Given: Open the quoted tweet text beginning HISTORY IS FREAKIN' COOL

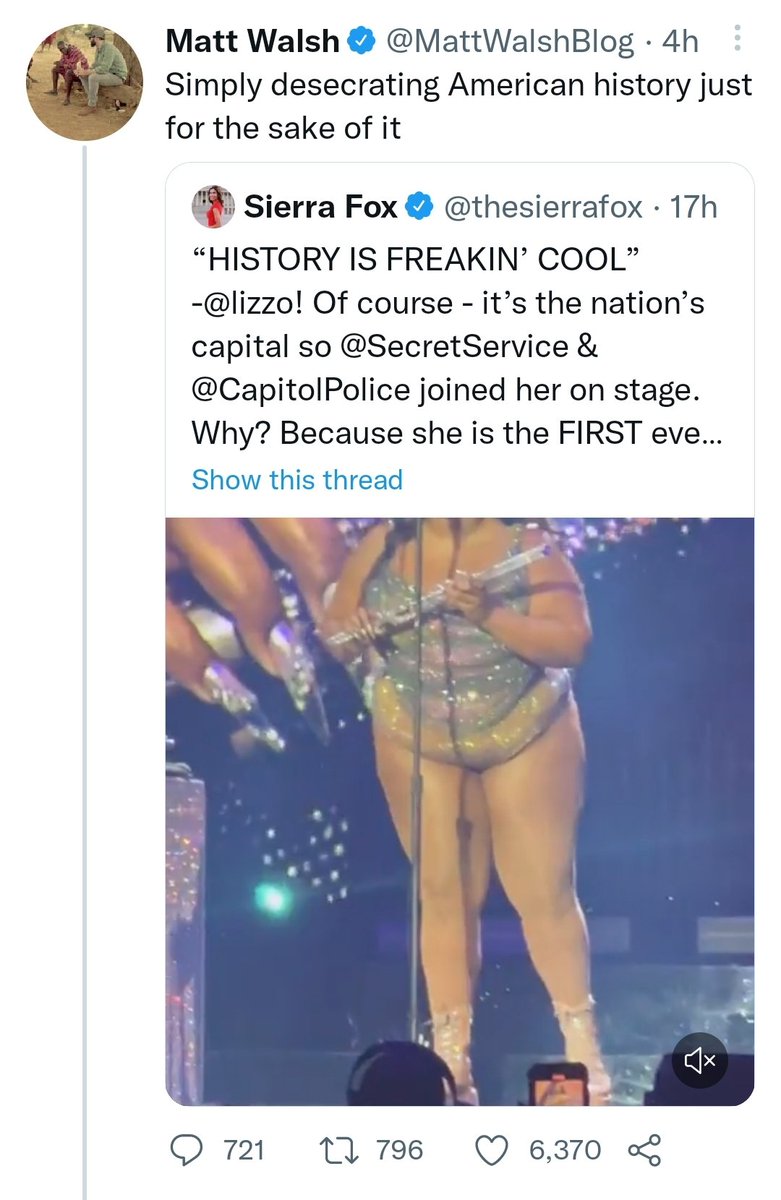Looking at the screenshot, I should click(448, 344).
